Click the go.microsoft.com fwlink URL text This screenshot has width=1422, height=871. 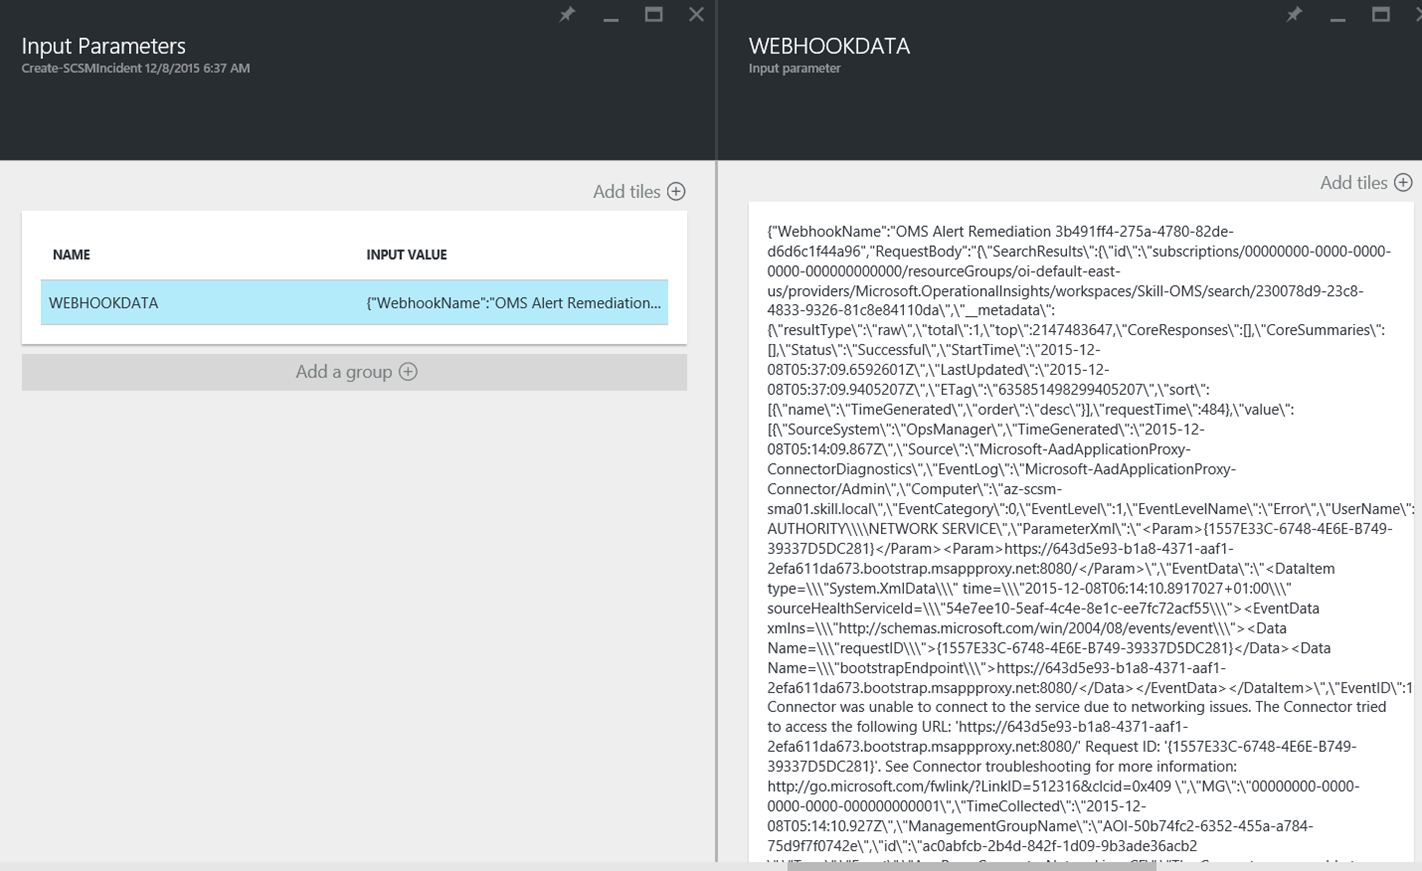click(x=938, y=786)
